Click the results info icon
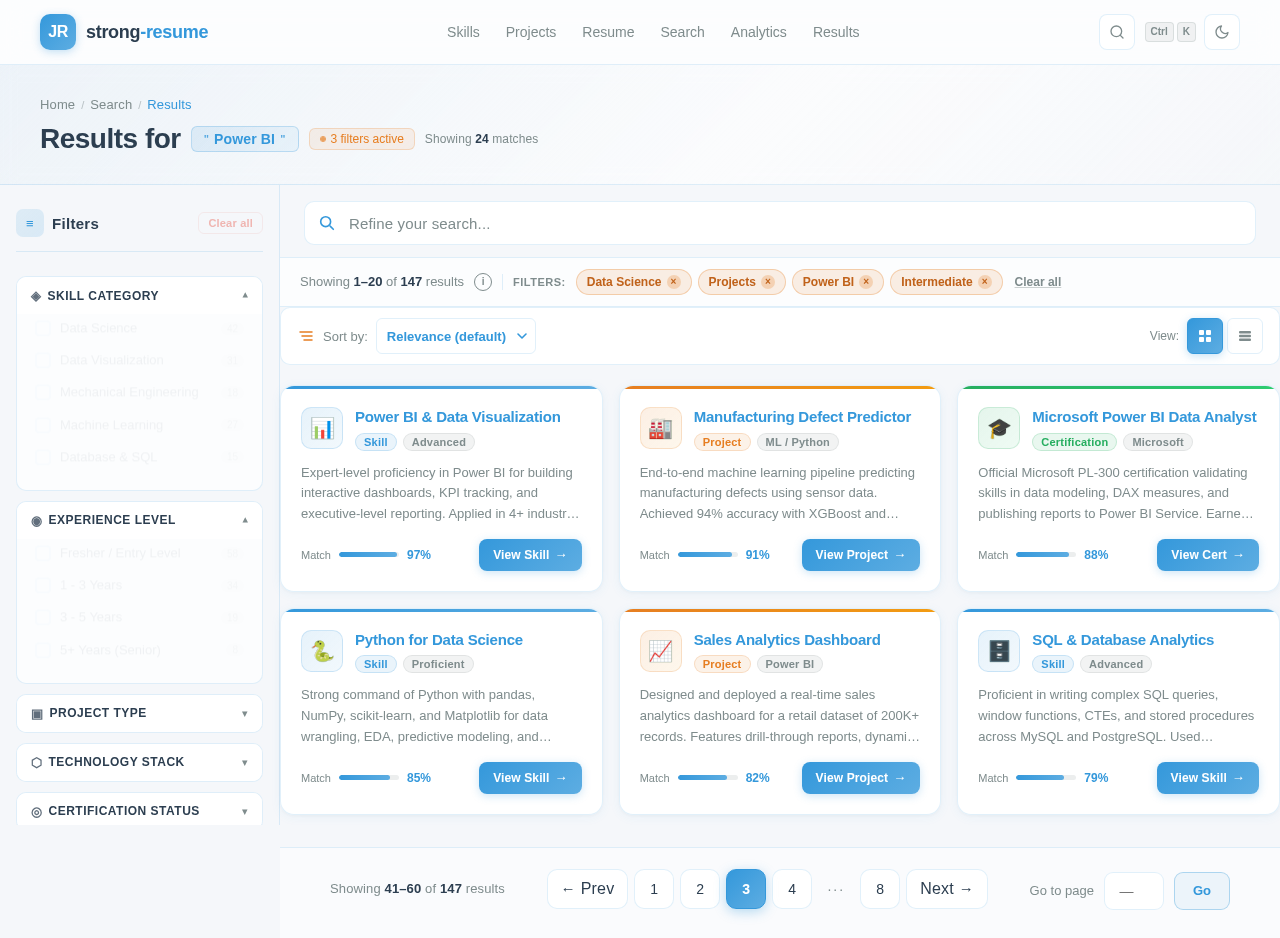Screen dimensions: 1280x938 (483, 282)
